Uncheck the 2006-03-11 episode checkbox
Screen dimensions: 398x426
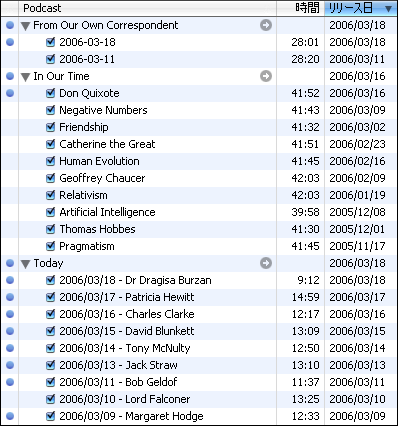50,59
